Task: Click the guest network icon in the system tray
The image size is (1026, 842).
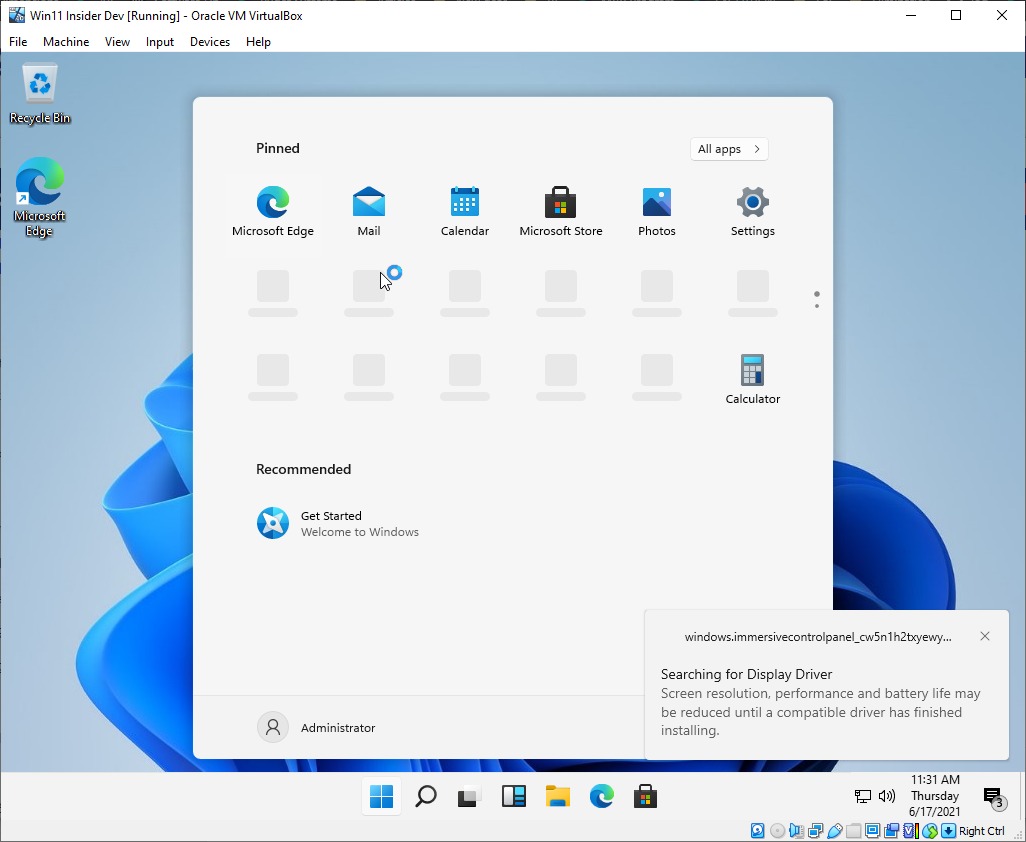Action: point(863,796)
